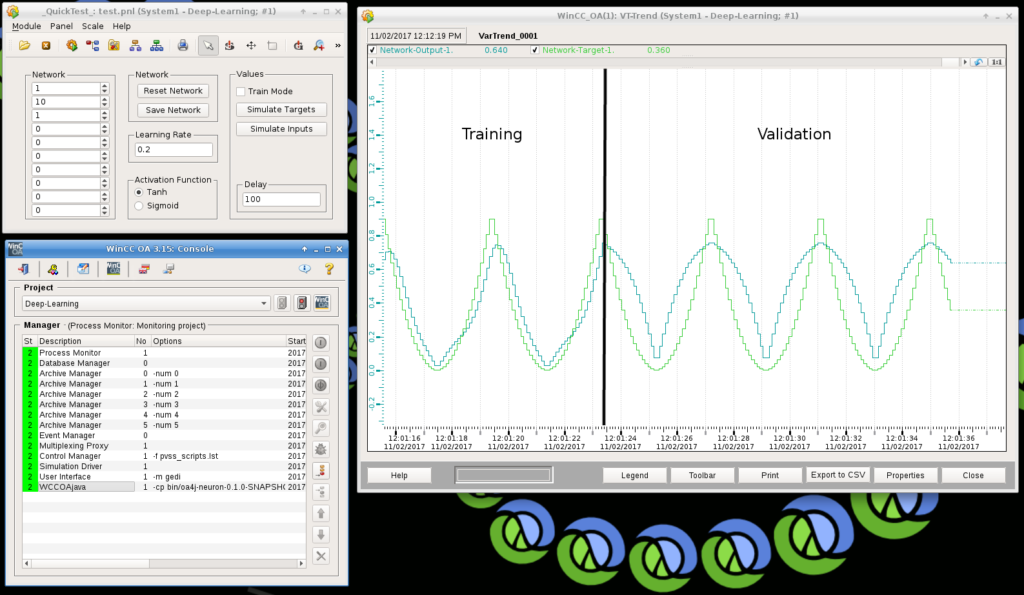Open a panel using the folder icon

(x=24, y=45)
